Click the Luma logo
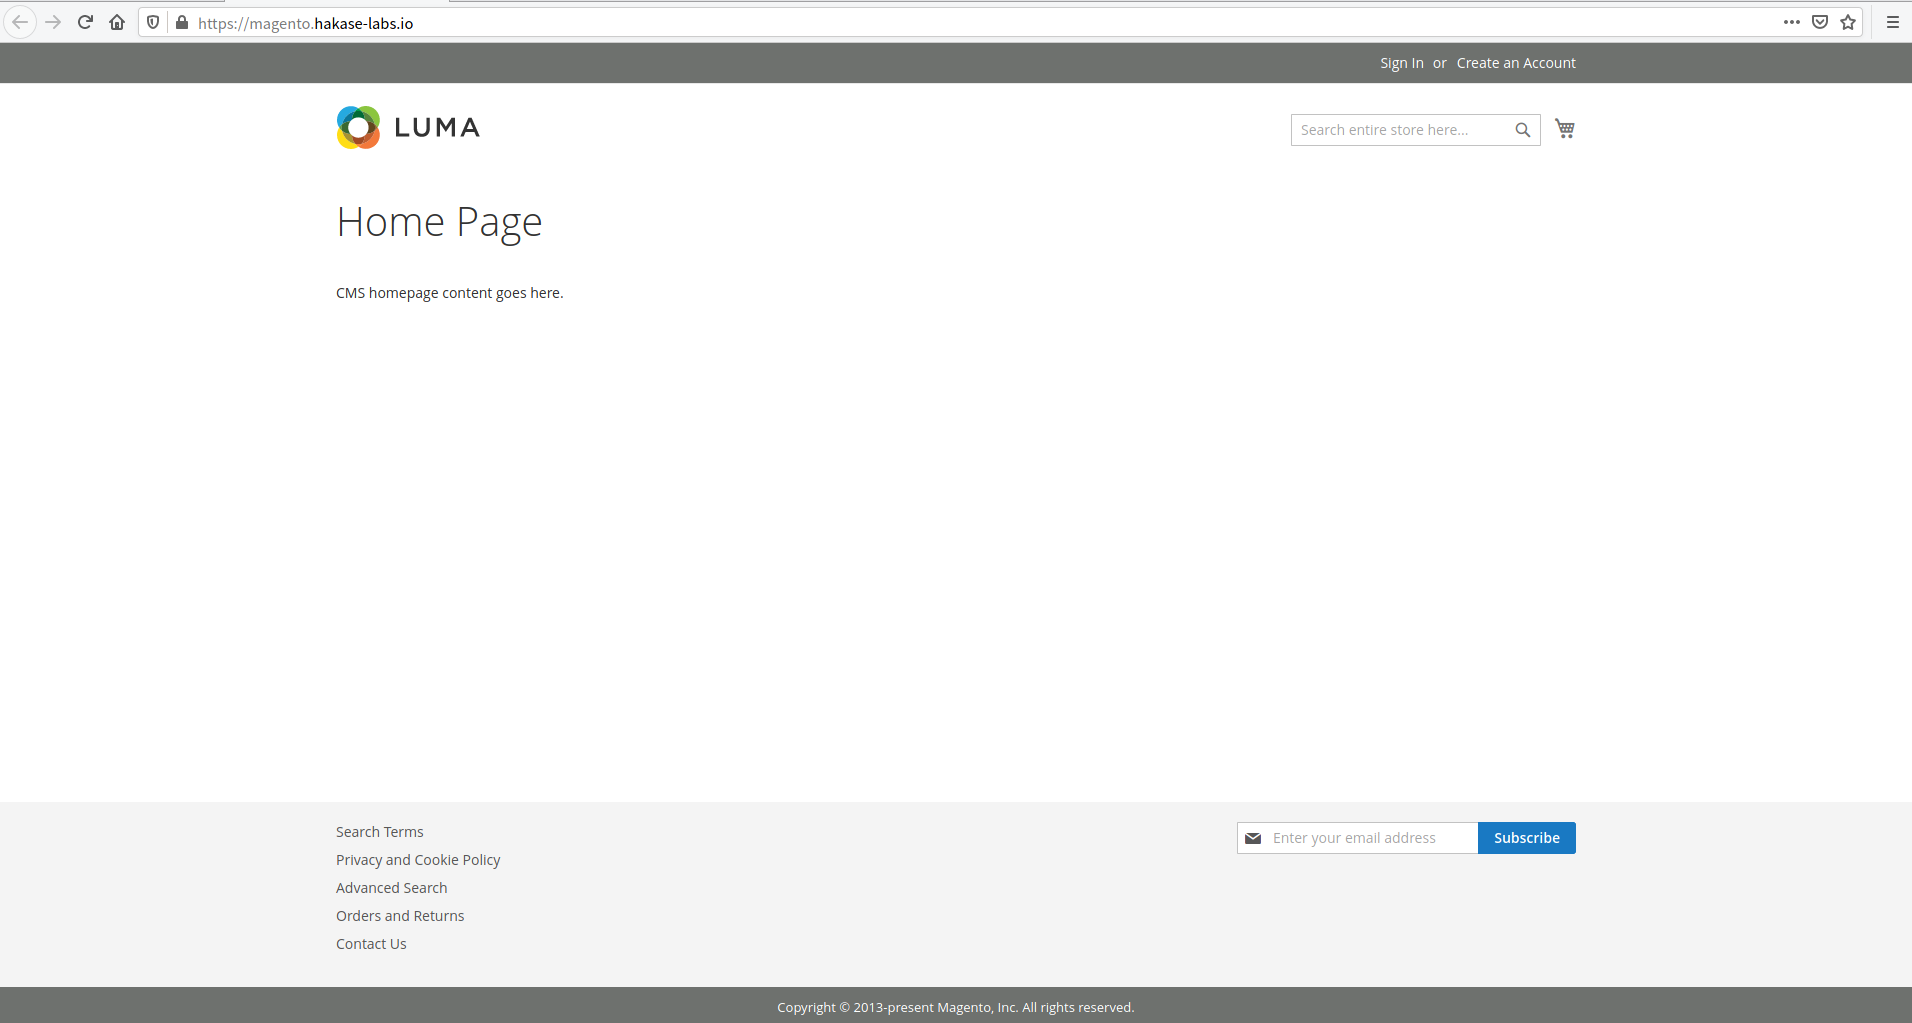 [408, 127]
